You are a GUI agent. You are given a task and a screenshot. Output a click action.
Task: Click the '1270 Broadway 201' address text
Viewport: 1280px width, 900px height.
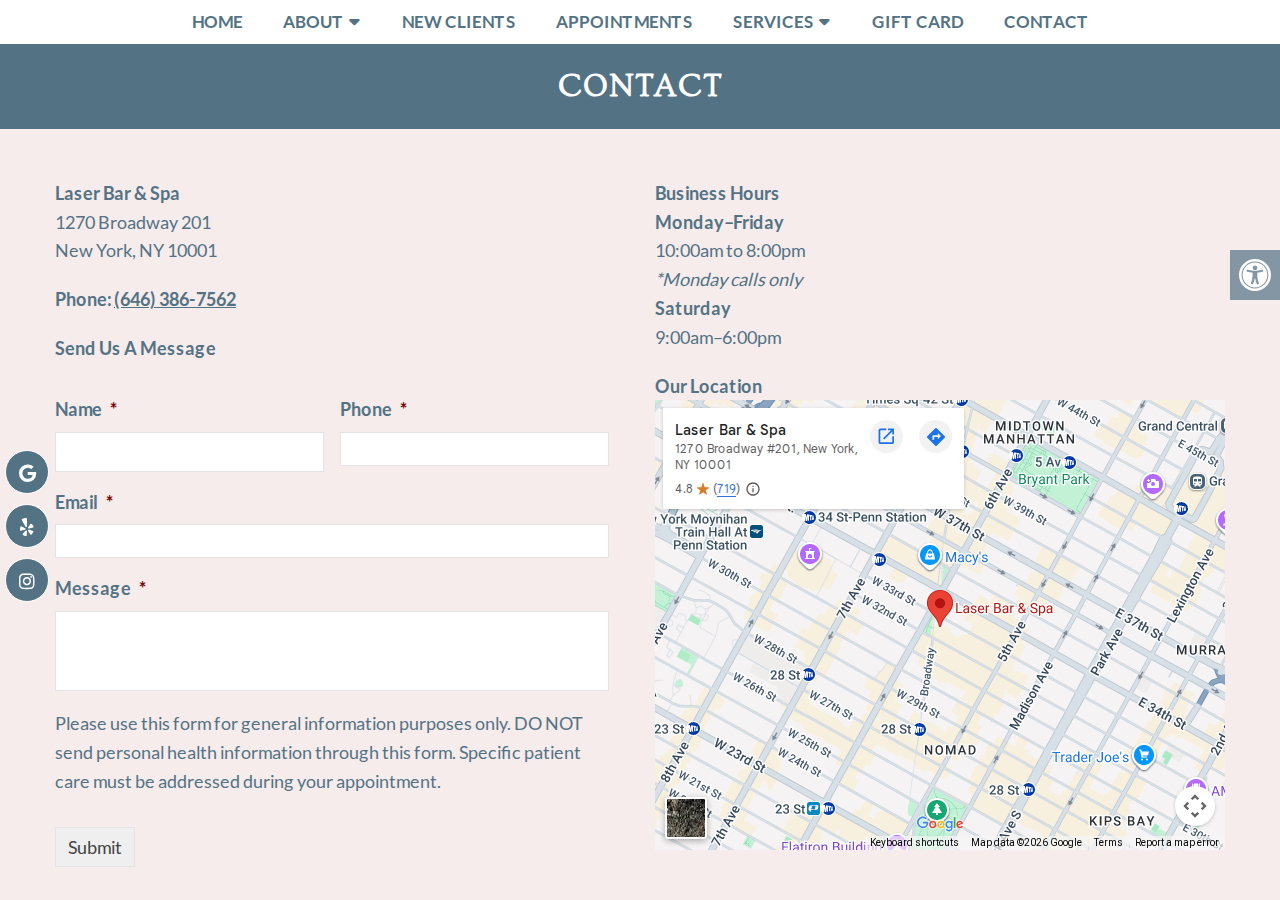click(133, 222)
